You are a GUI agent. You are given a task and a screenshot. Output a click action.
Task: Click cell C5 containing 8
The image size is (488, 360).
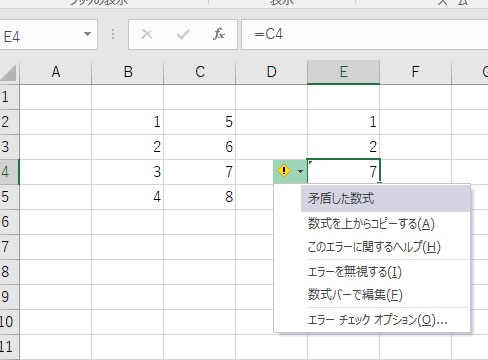pos(200,197)
